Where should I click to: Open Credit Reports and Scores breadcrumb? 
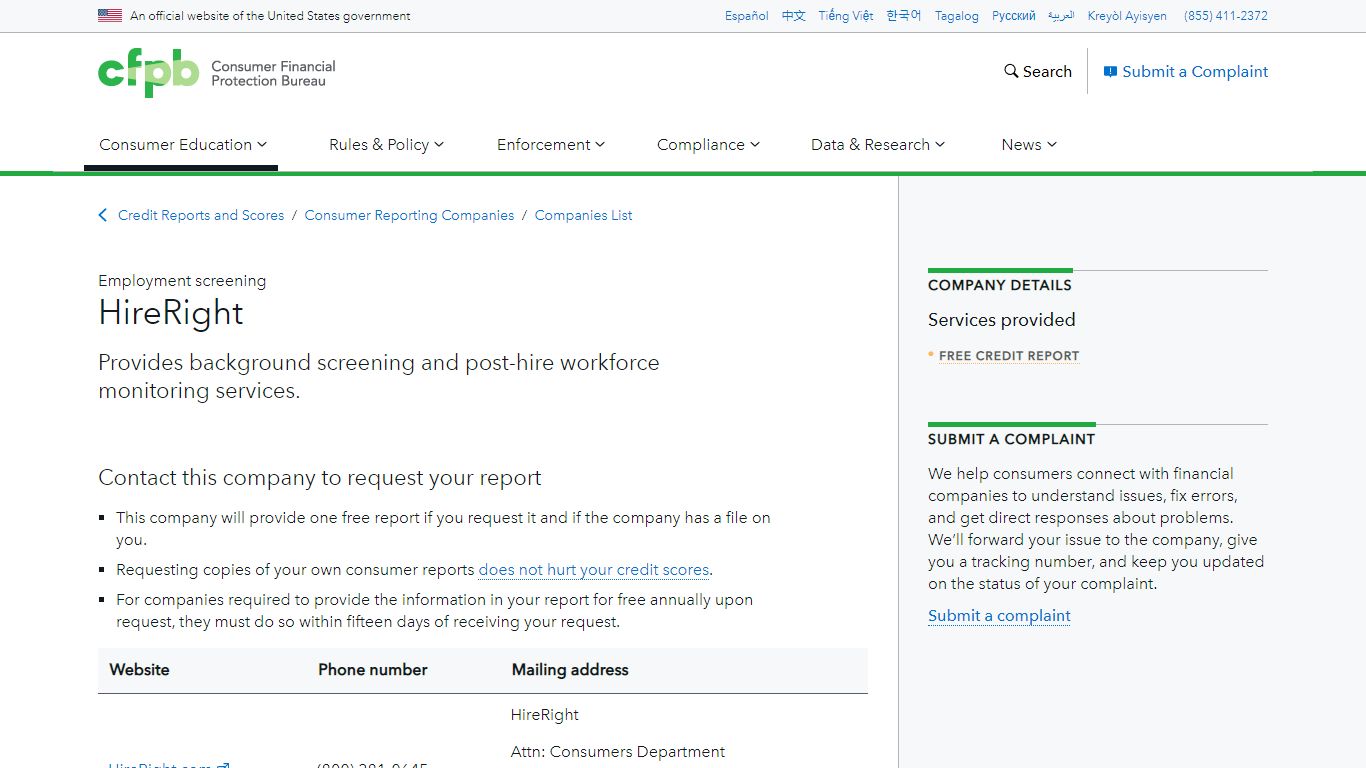(x=201, y=215)
